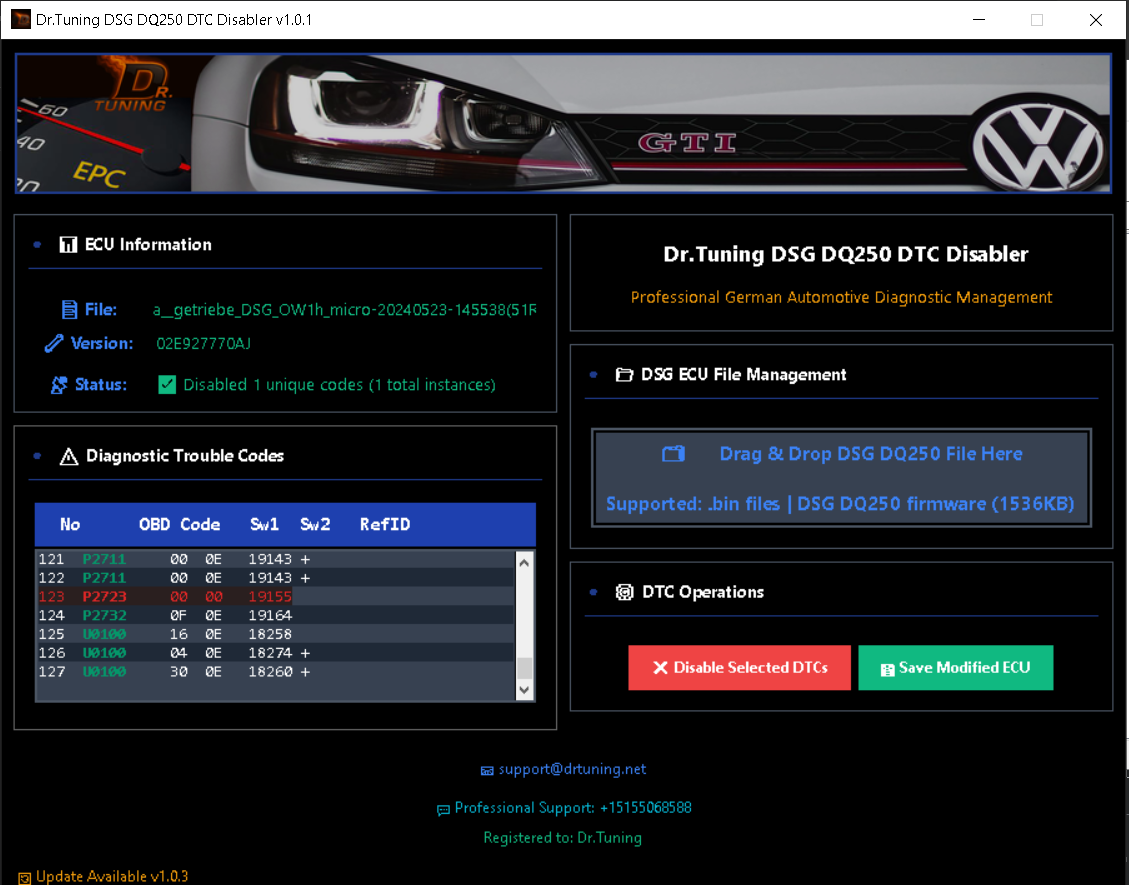This screenshot has height=885, width=1129.
Task: Click the DTC Operations gear icon
Action: point(624,592)
